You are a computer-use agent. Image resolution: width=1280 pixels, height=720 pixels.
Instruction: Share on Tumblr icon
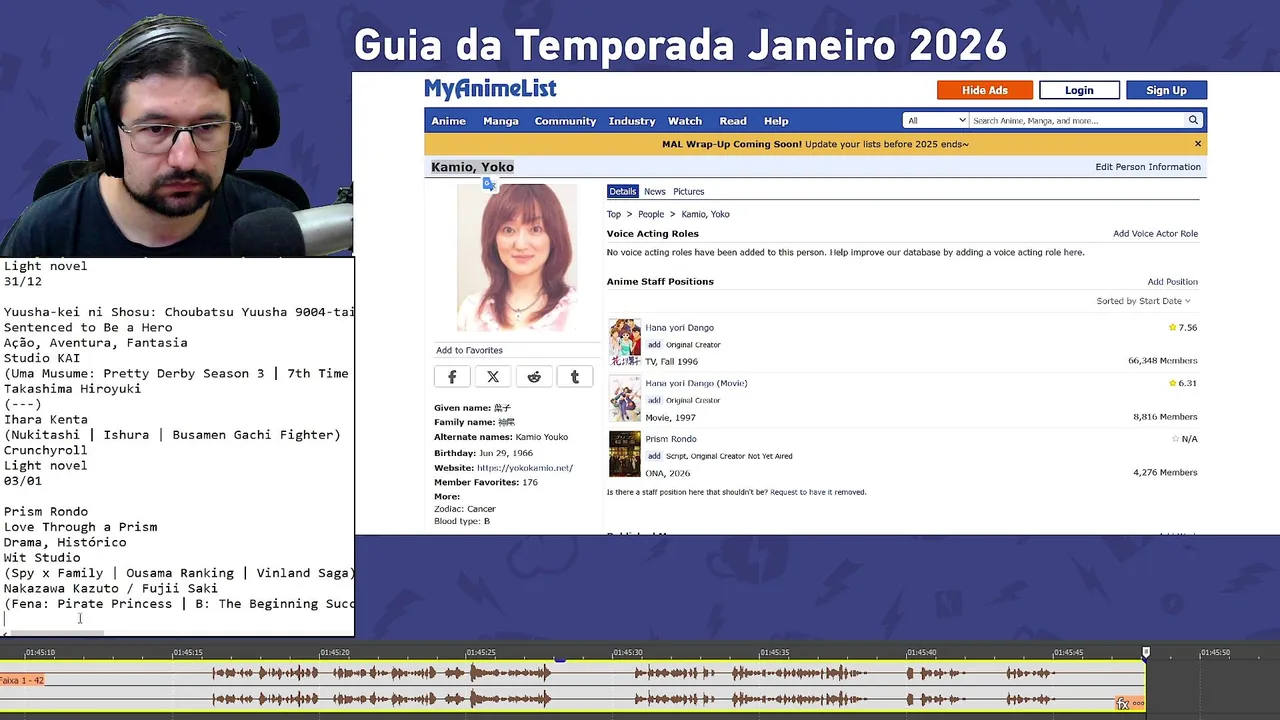pos(575,377)
